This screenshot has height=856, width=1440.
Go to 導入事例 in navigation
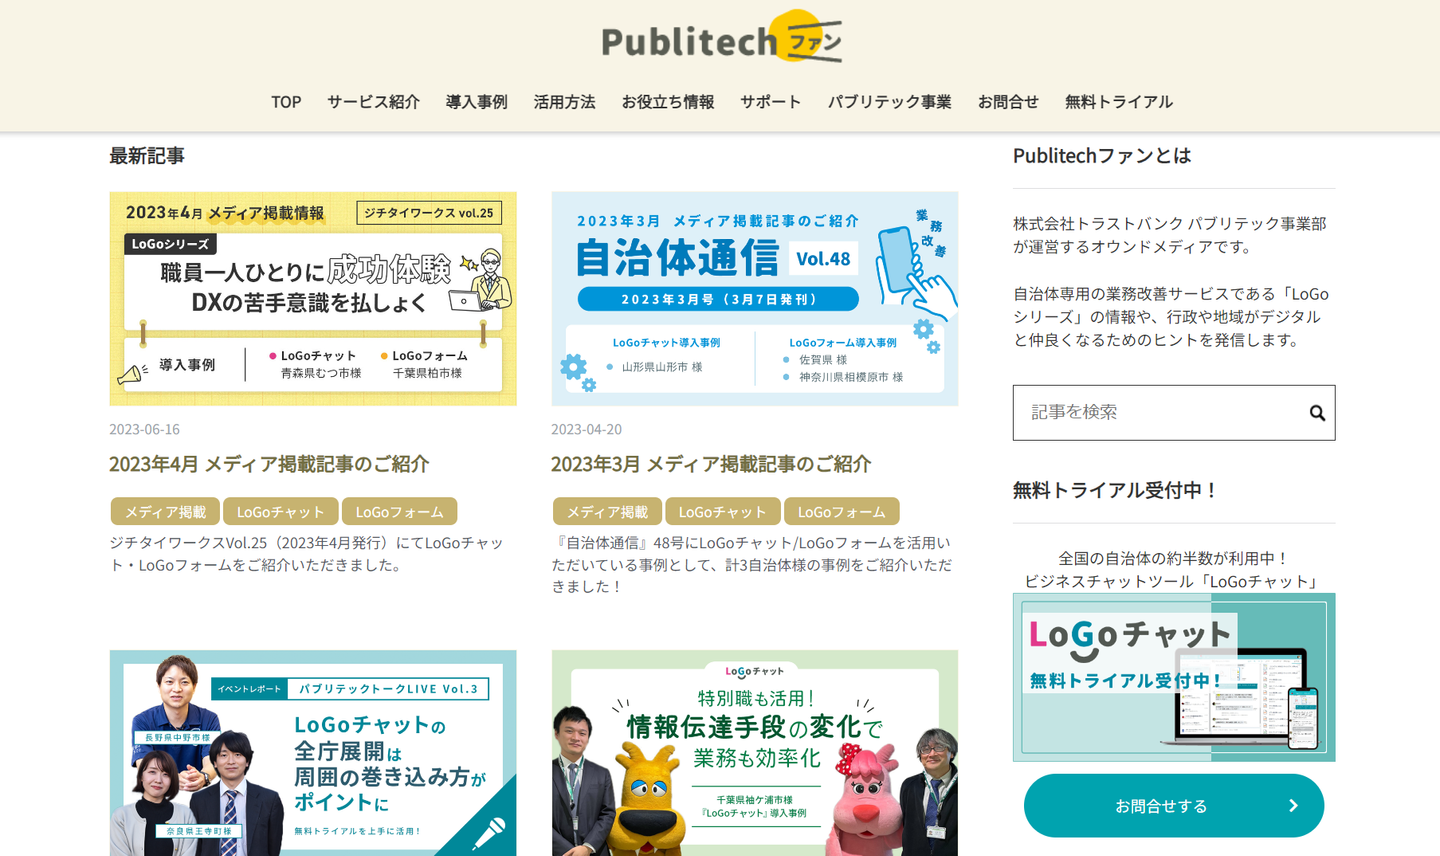(x=476, y=102)
